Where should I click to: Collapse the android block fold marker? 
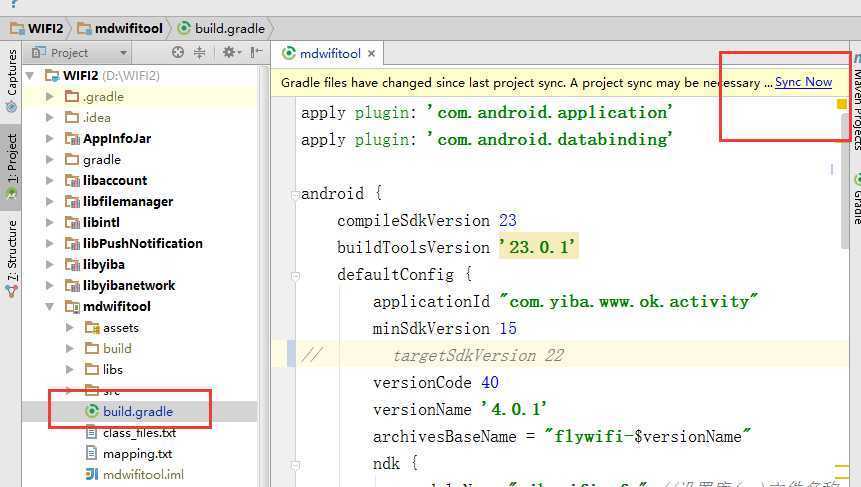295,194
